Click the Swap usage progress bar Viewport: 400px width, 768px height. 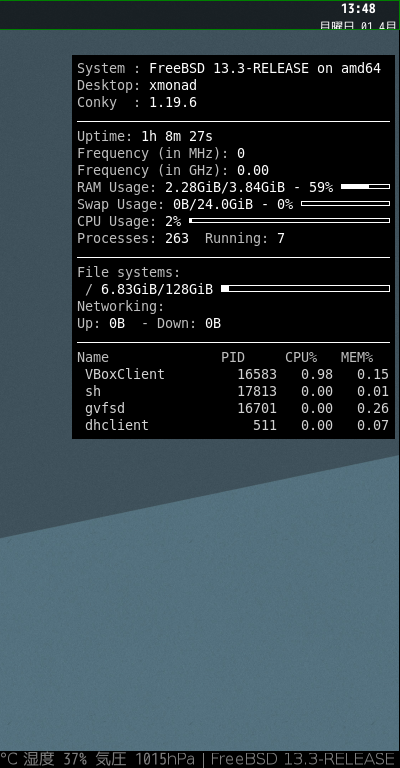pyautogui.click(x=346, y=203)
